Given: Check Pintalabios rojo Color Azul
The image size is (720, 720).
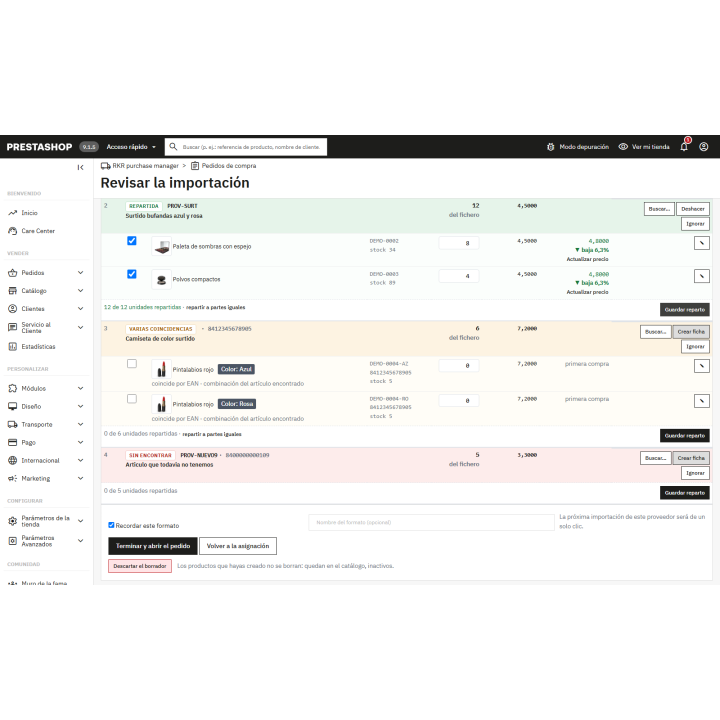Looking at the screenshot, I should [x=132, y=364].
